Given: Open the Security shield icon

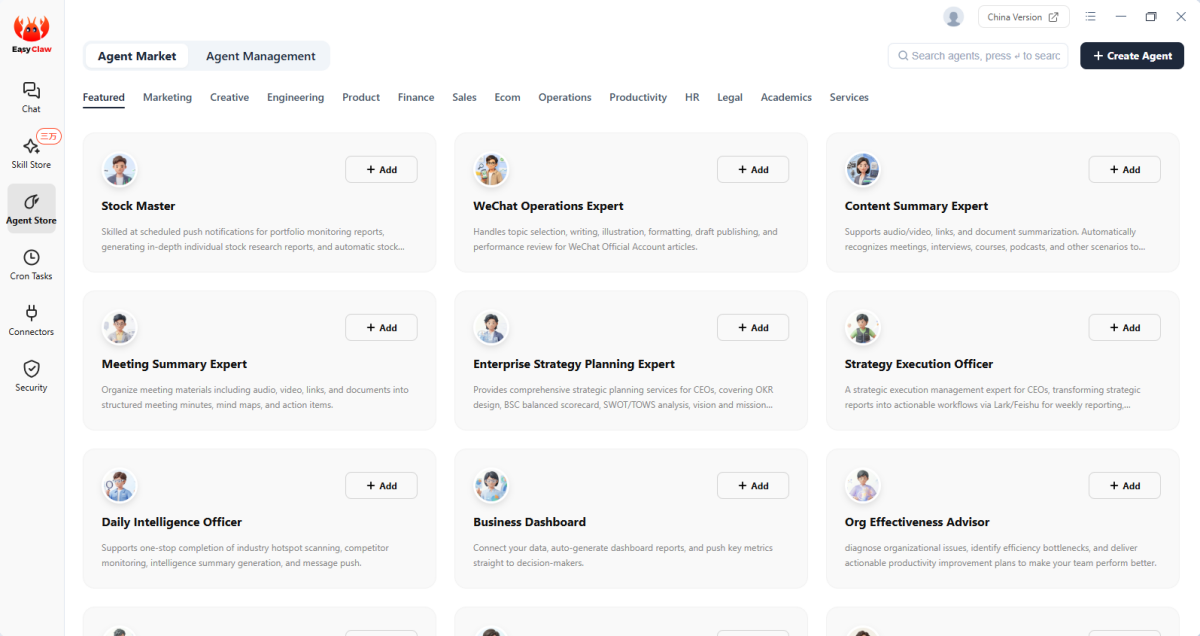Looking at the screenshot, I should click(31, 369).
